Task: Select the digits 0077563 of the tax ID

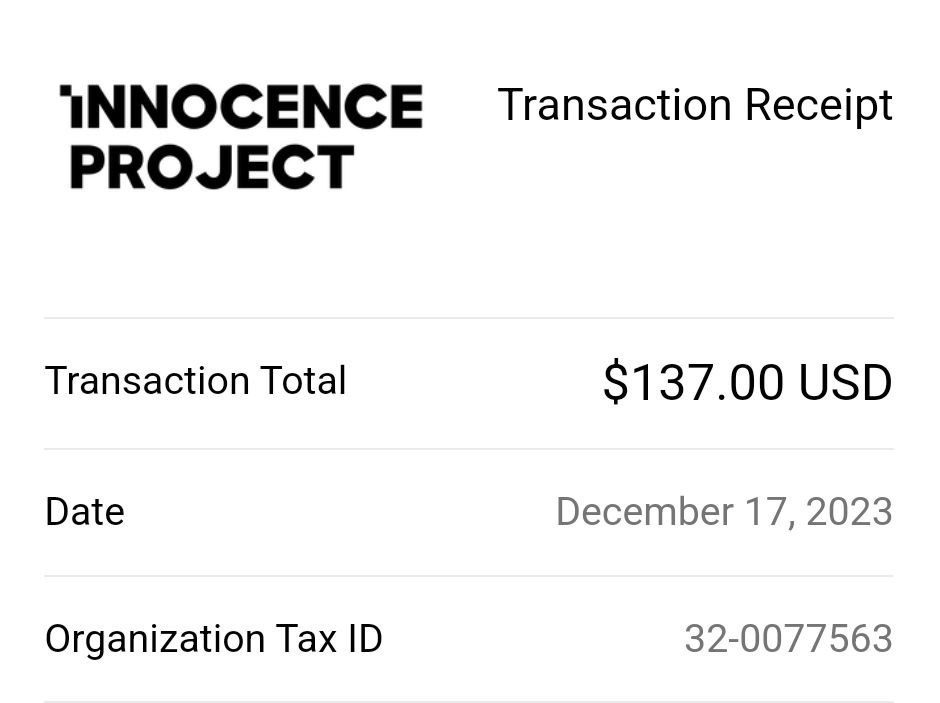Action: [817, 639]
